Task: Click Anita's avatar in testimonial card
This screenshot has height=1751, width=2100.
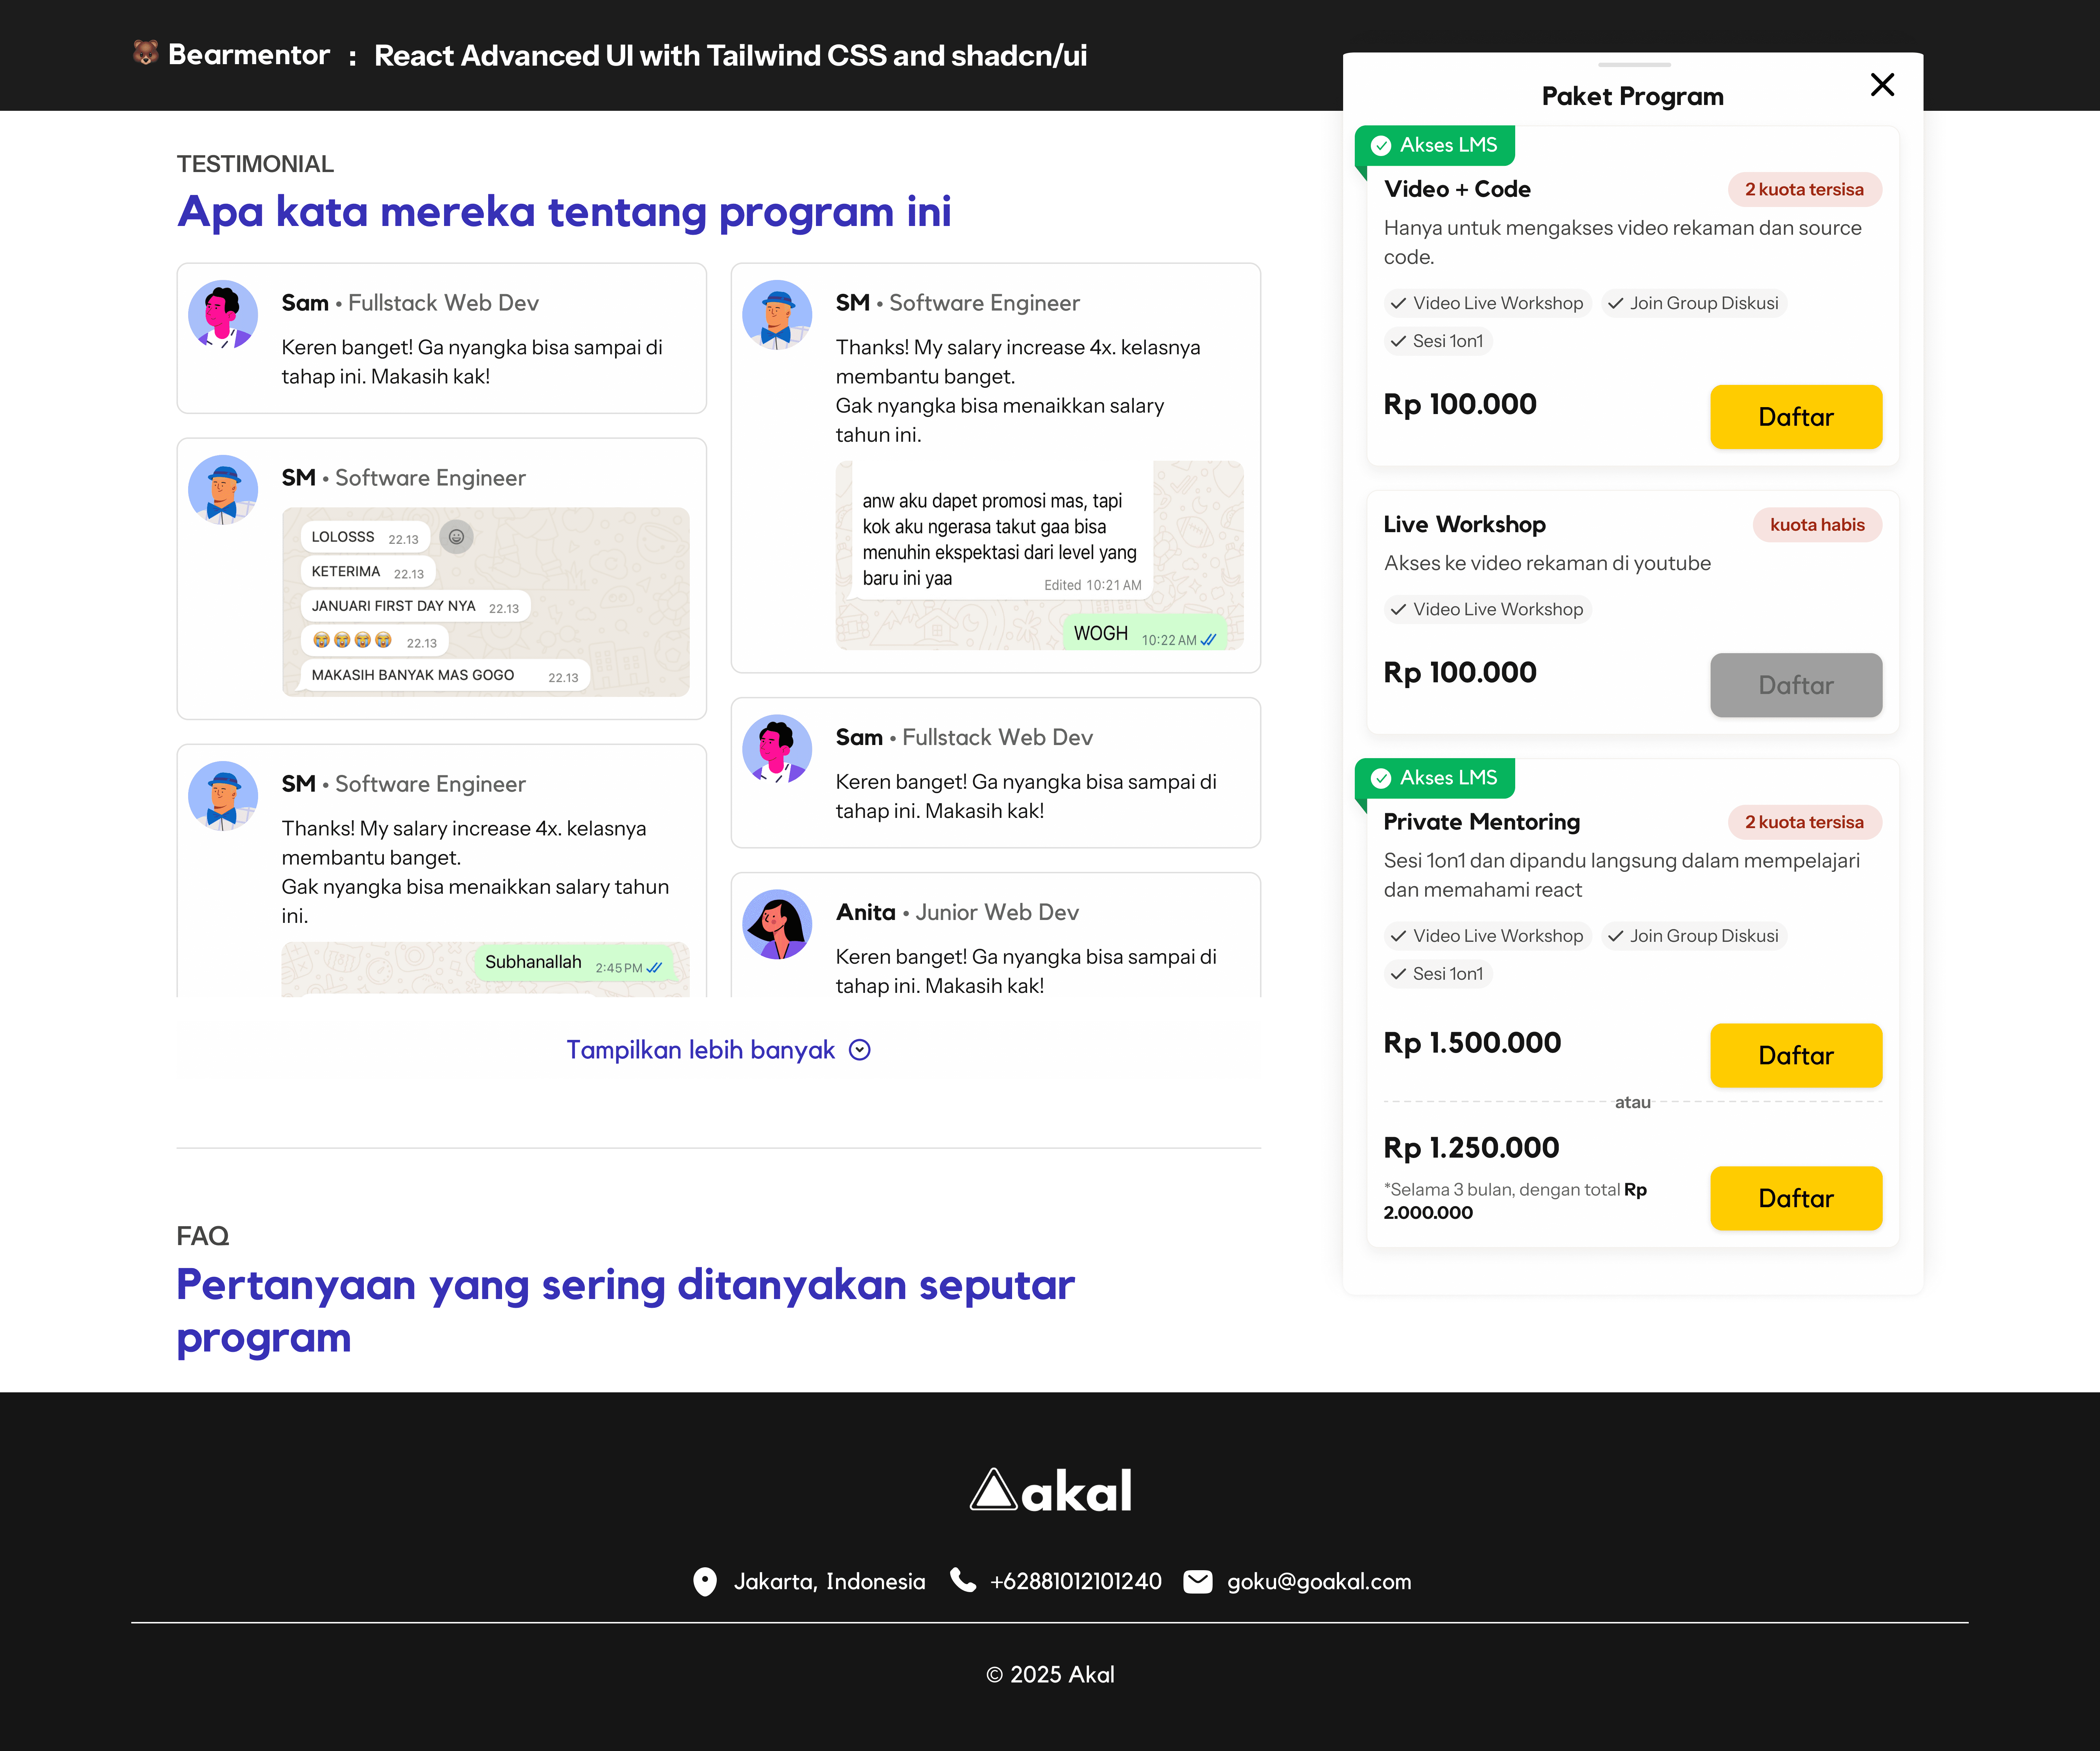Action: click(x=777, y=924)
